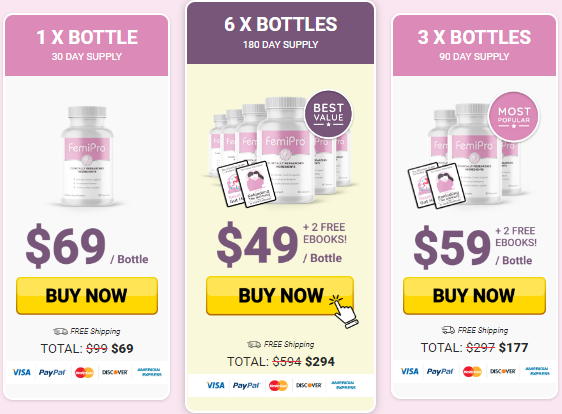Click the $49 per bottle price

pos(257,244)
